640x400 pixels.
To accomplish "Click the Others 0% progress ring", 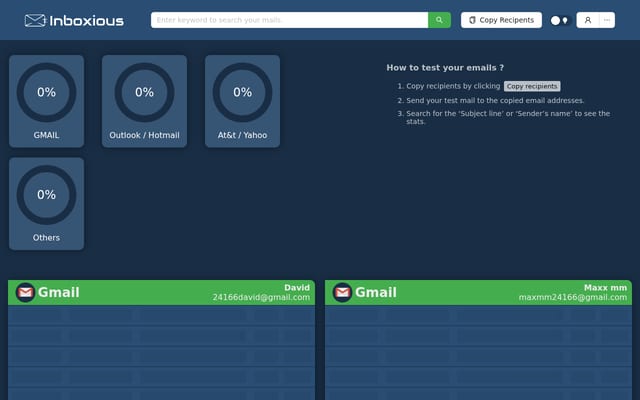I will 47,195.
